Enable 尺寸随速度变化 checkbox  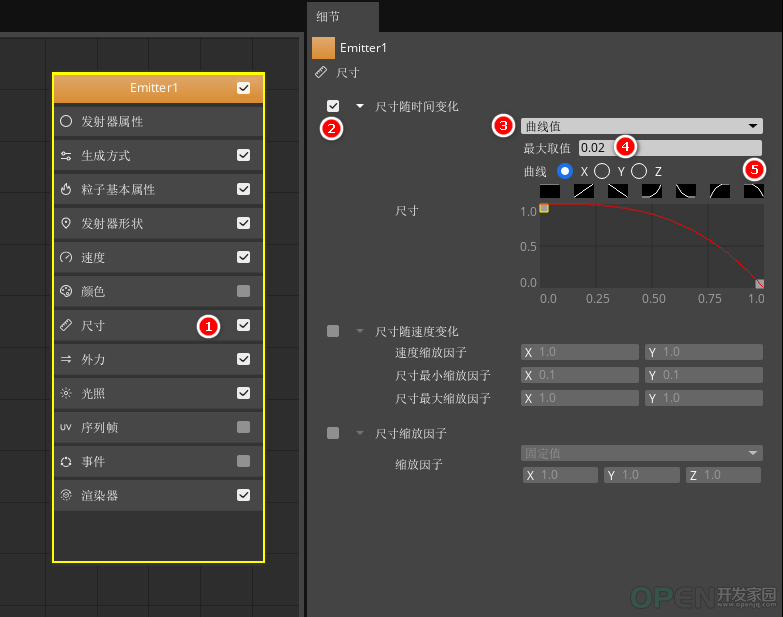pyautogui.click(x=333, y=331)
